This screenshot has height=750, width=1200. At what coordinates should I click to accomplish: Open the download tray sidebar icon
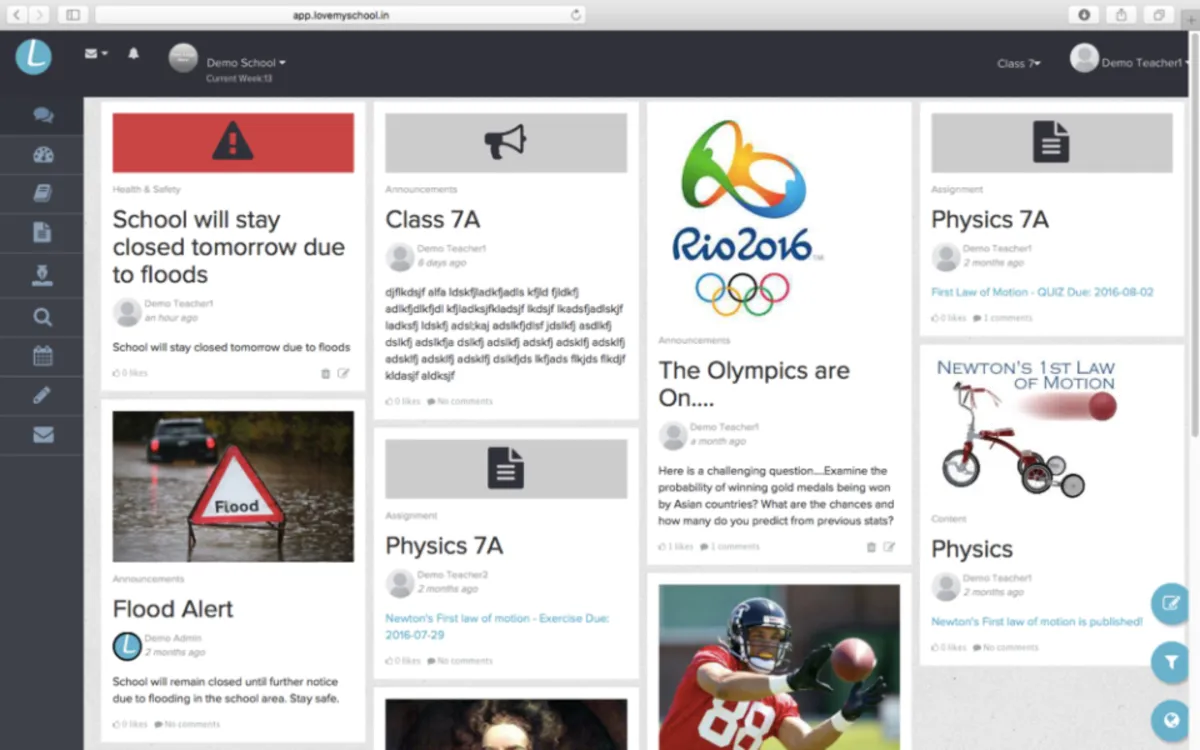(x=42, y=275)
